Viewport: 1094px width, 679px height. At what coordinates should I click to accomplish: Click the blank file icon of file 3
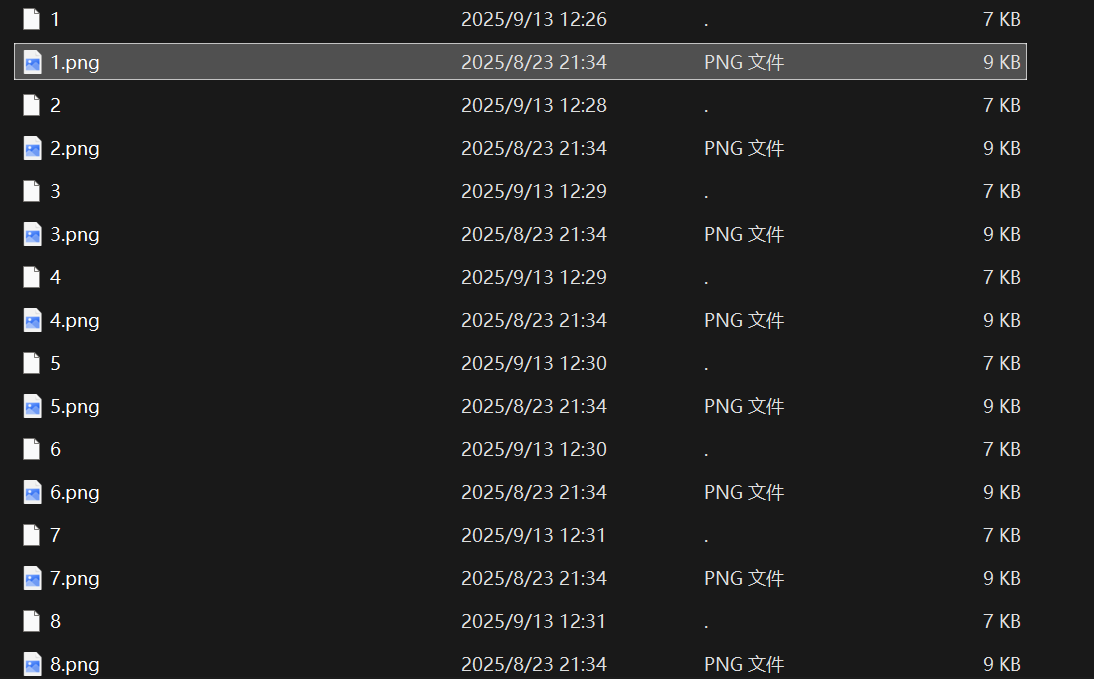(32, 191)
